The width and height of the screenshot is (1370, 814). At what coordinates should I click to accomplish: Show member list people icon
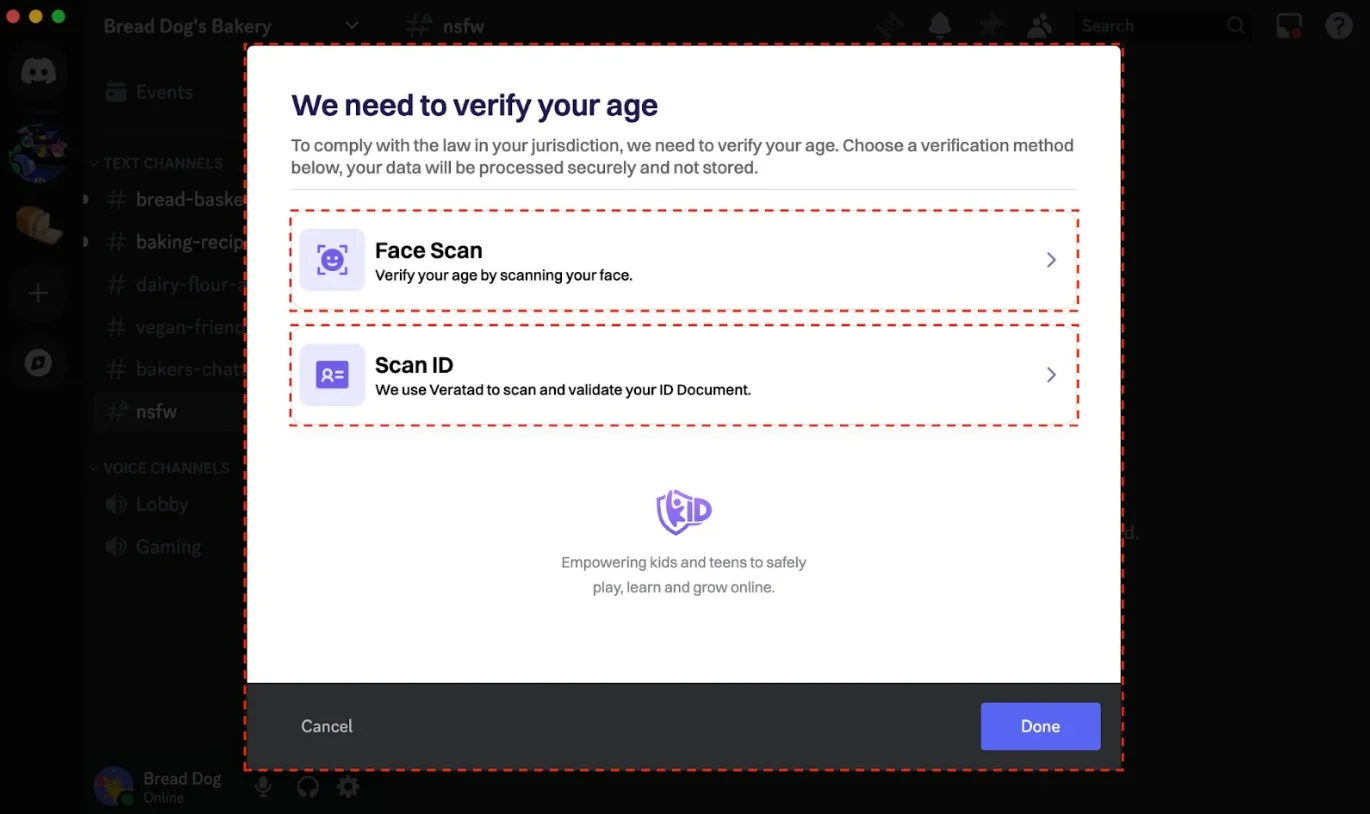click(1040, 26)
